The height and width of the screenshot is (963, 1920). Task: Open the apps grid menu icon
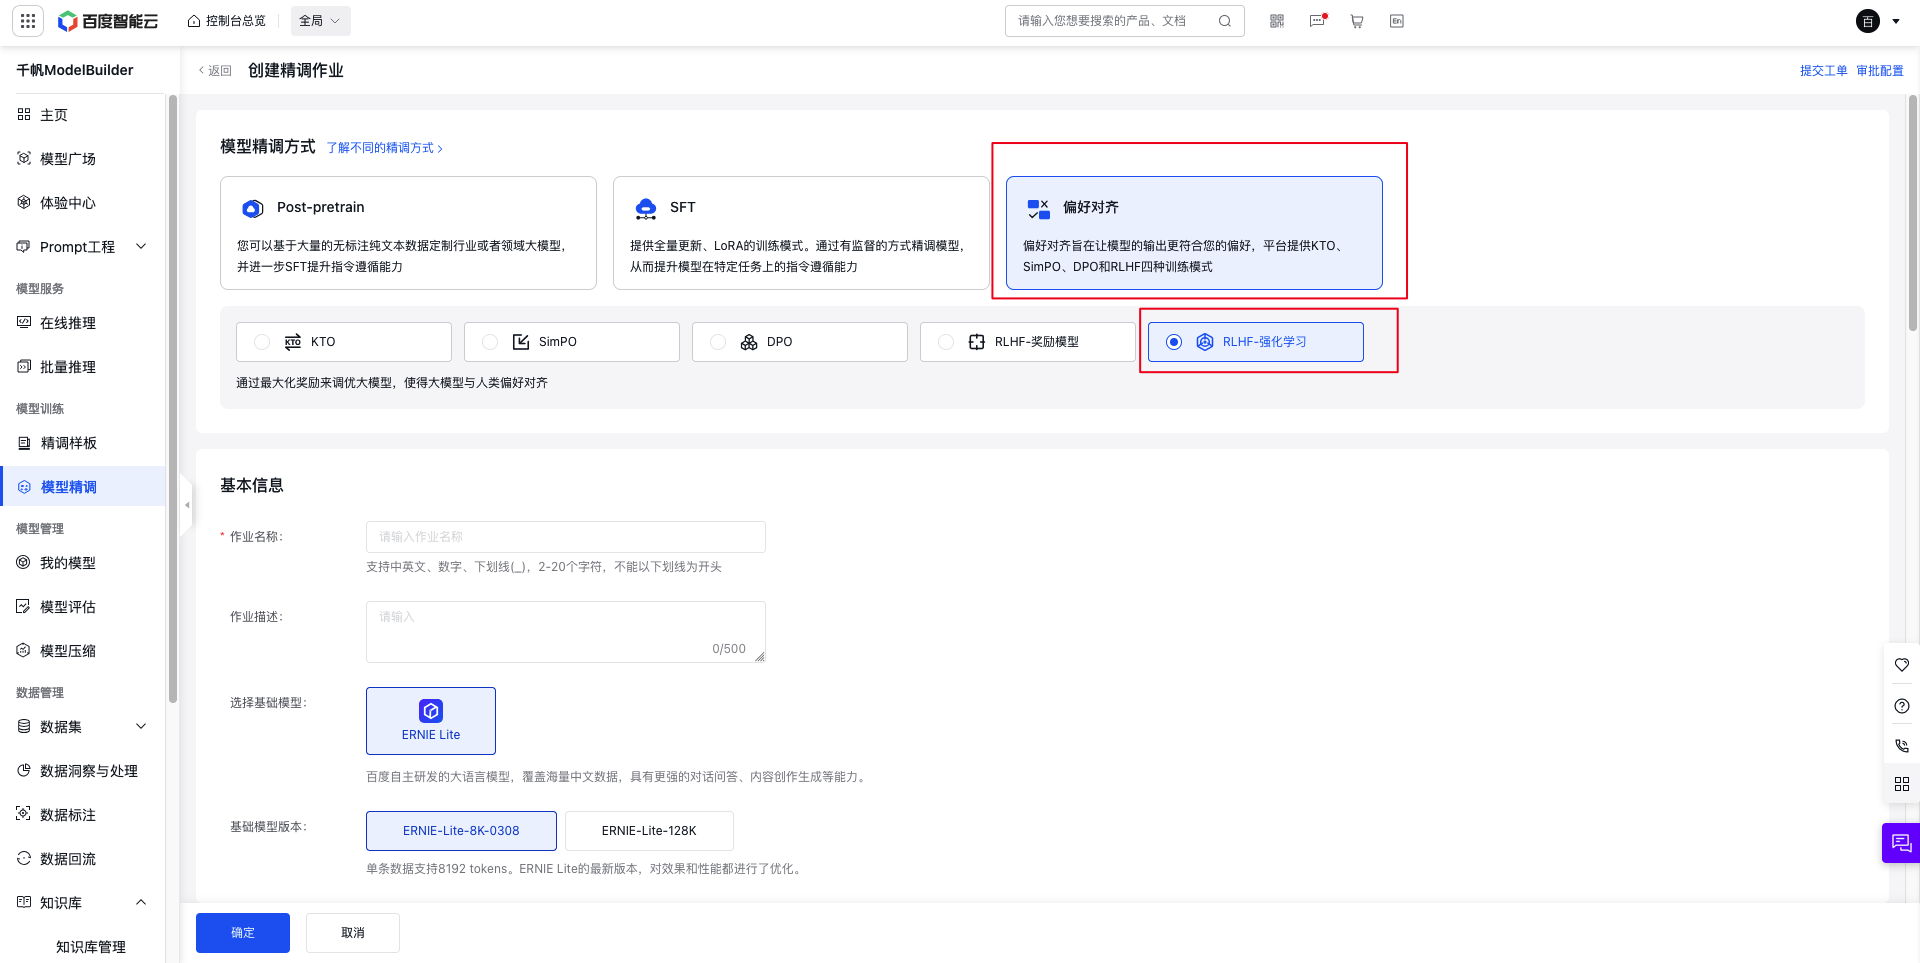[x=27, y=21]
